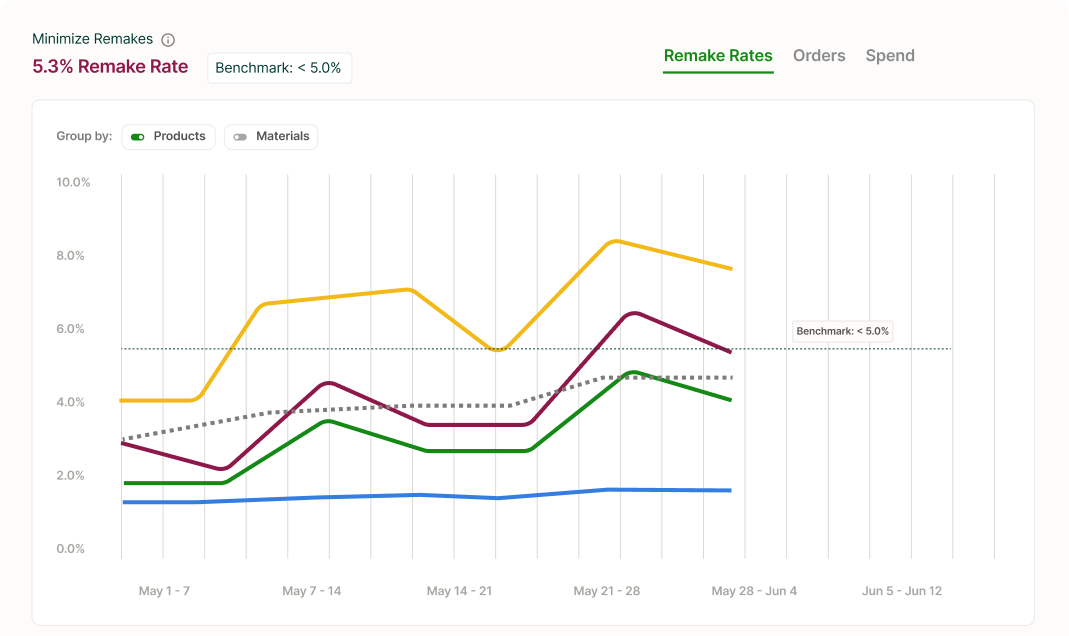The height and width of the screenshot is (636, 1069).
Task: Select the May 21 - 28 axis label
Action: (606, 591)
